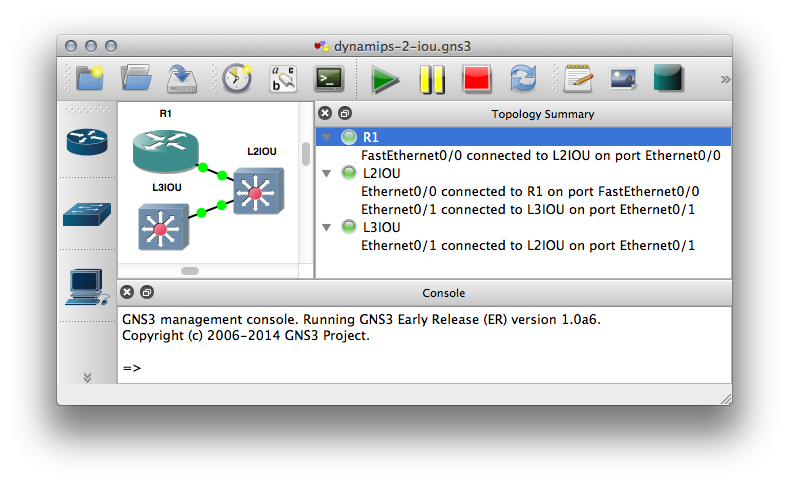Show more toolbar items via double chevron
The height and width of the screenshot is (484, 789).
coord(725,79)
